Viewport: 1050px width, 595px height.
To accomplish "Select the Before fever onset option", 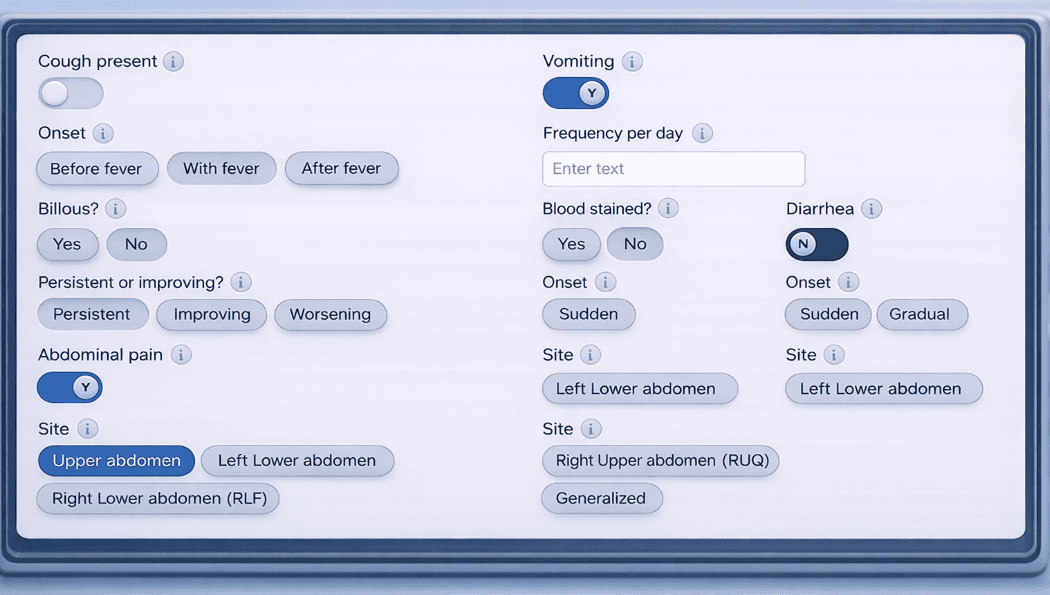I will pyautogui.click(x=97, y=169).
